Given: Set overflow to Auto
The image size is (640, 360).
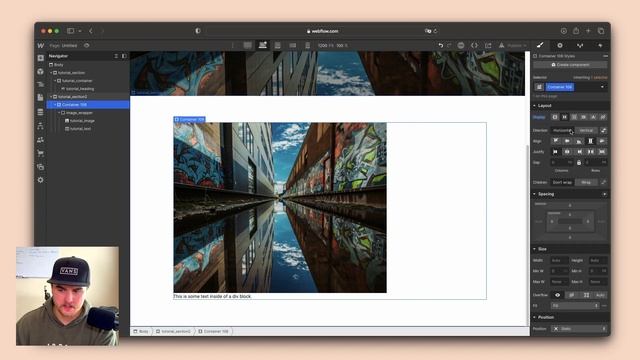Looking at the screenshot, I should (x=600, y=295).
